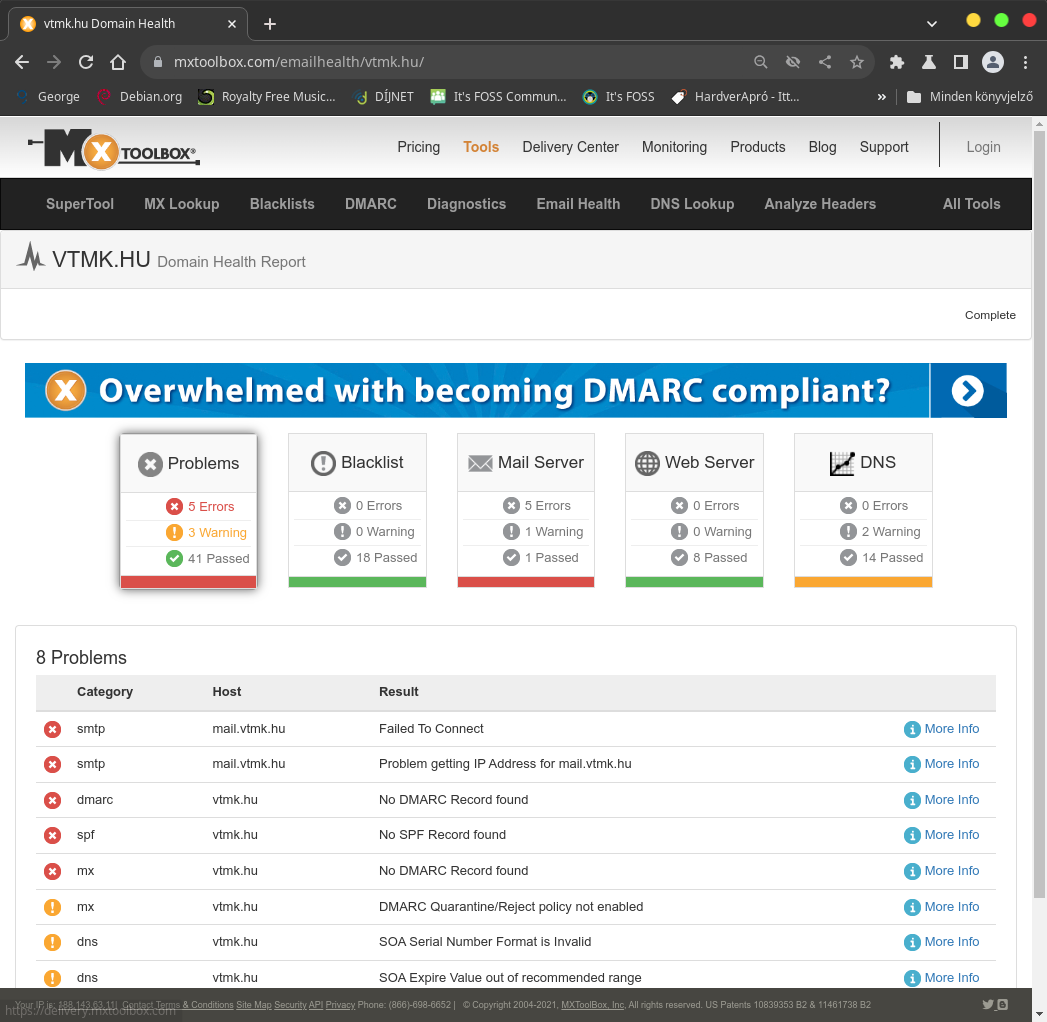The height and width of the screenshot is (1022, 1047).
Task: Click the crossed-out eye icon in address bar
Action: (793, 62)
